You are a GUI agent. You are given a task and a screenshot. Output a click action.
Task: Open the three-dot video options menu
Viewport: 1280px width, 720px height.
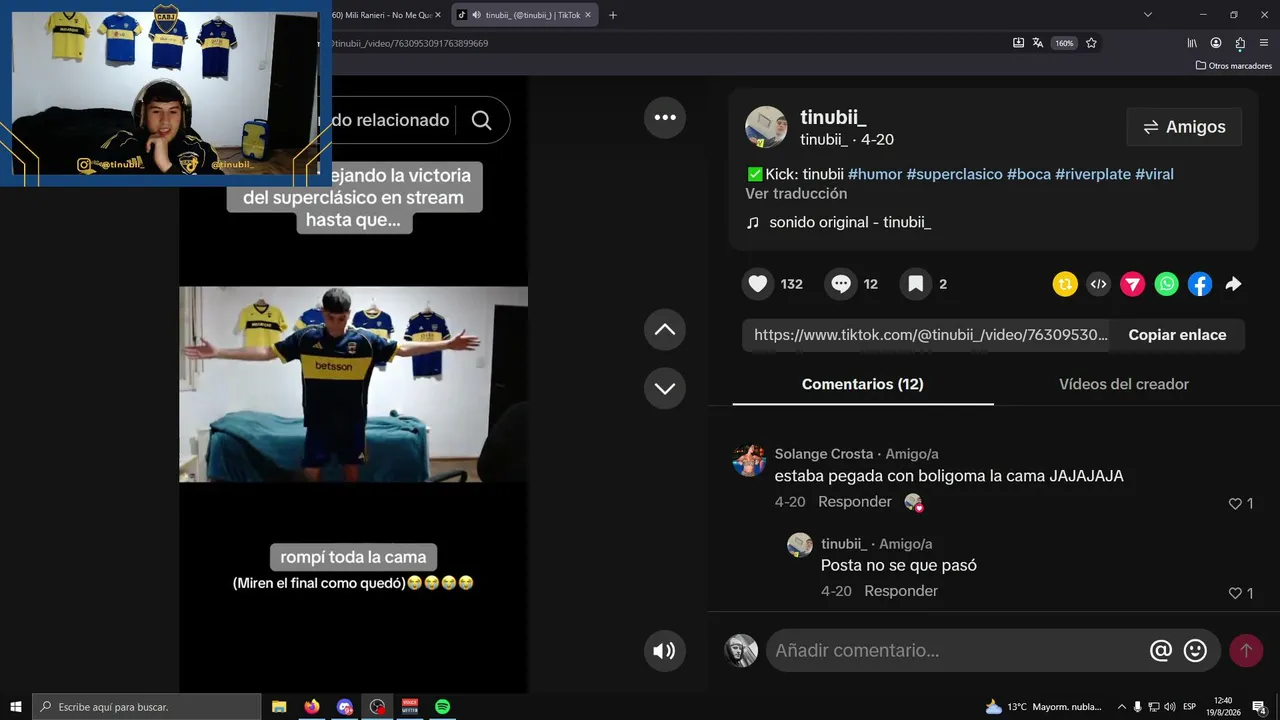coord(665,117)
